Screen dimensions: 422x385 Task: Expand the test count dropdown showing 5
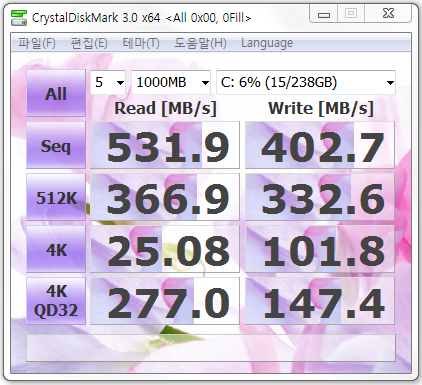[x=108, y=82]
